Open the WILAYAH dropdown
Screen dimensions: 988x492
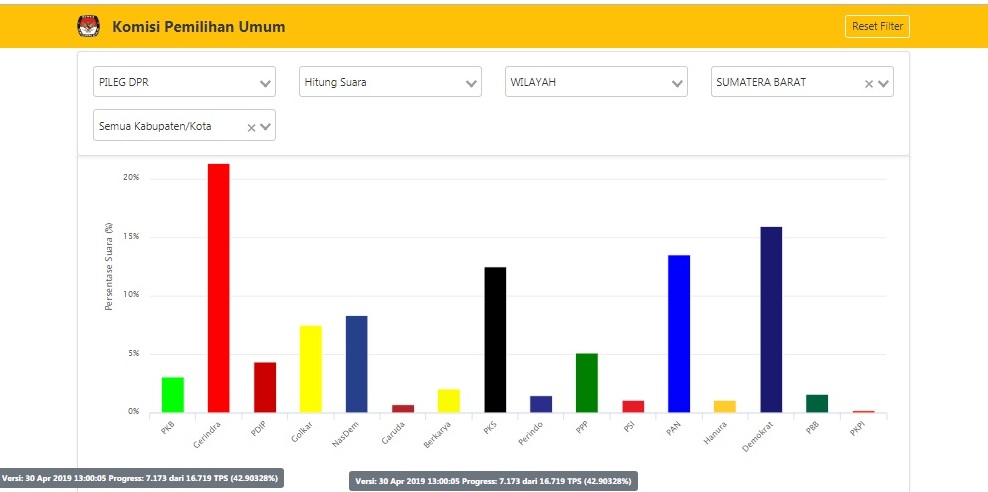point(596,82)
